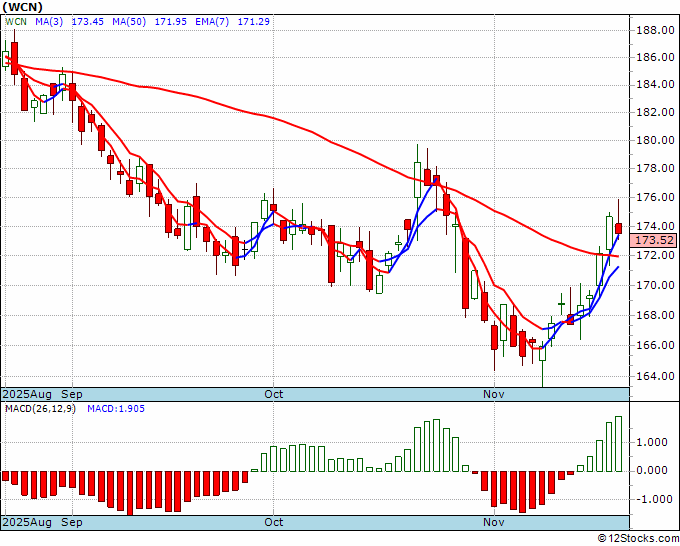
Task: Click the 188.00 price axis label
Action: [x=655, y=30]
